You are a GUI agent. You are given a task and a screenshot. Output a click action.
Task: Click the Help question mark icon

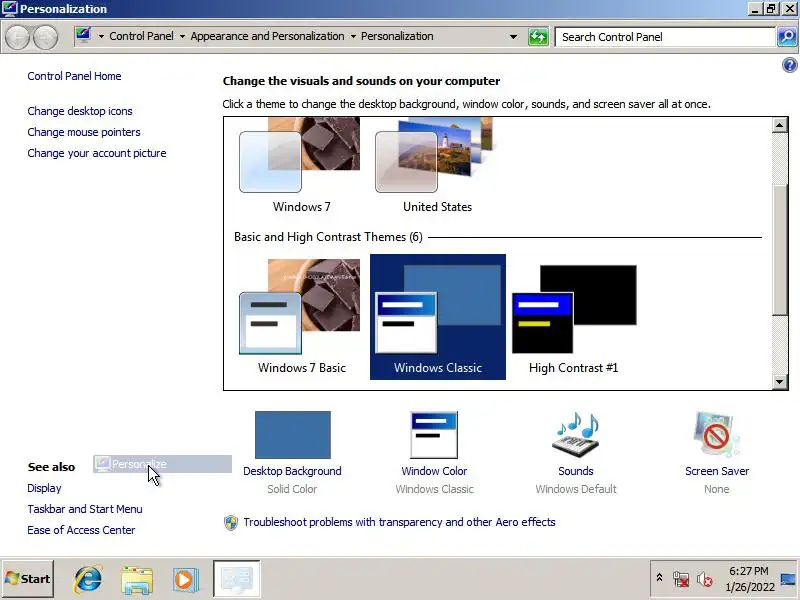tap(789, 65)
